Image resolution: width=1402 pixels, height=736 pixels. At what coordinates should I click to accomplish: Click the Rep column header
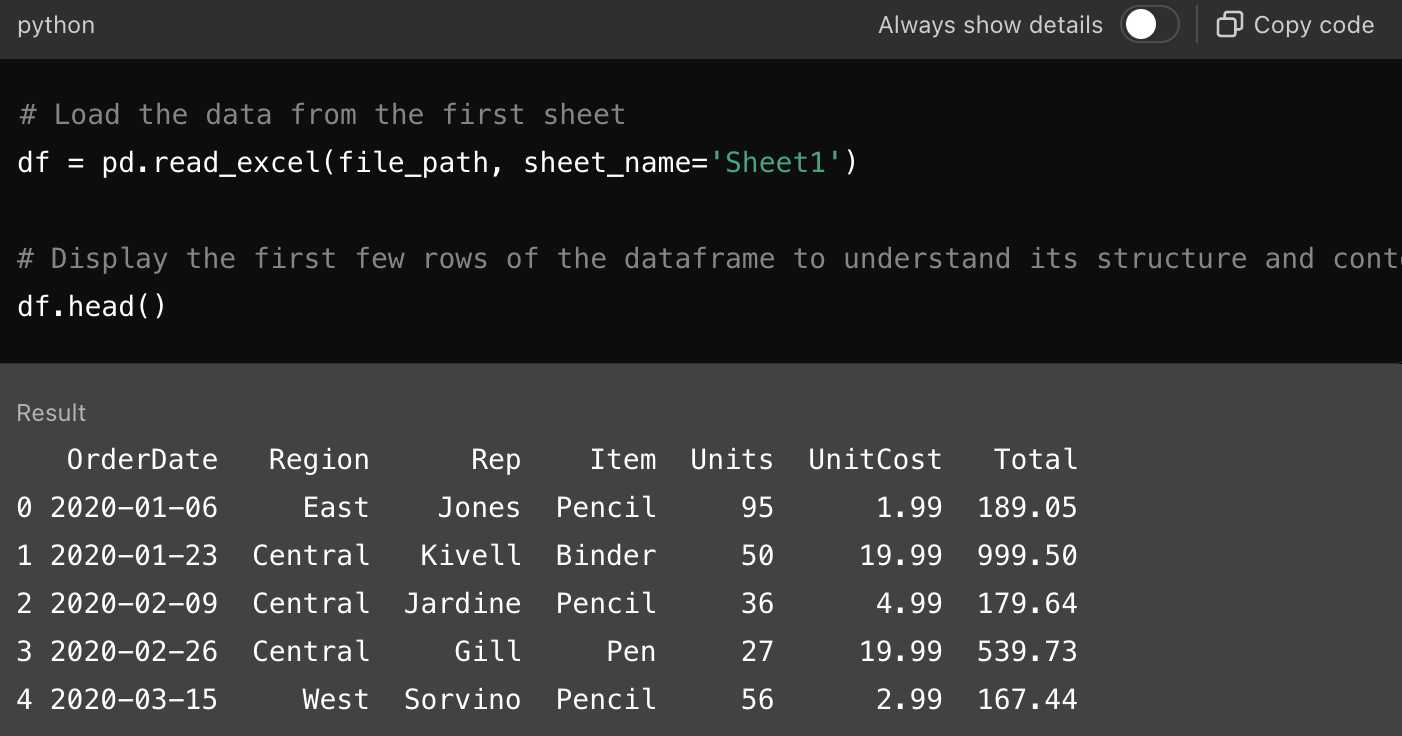pos(496,459)
